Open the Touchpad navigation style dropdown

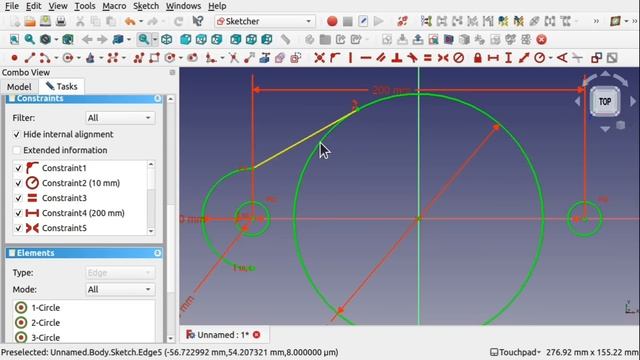point(516,352)
